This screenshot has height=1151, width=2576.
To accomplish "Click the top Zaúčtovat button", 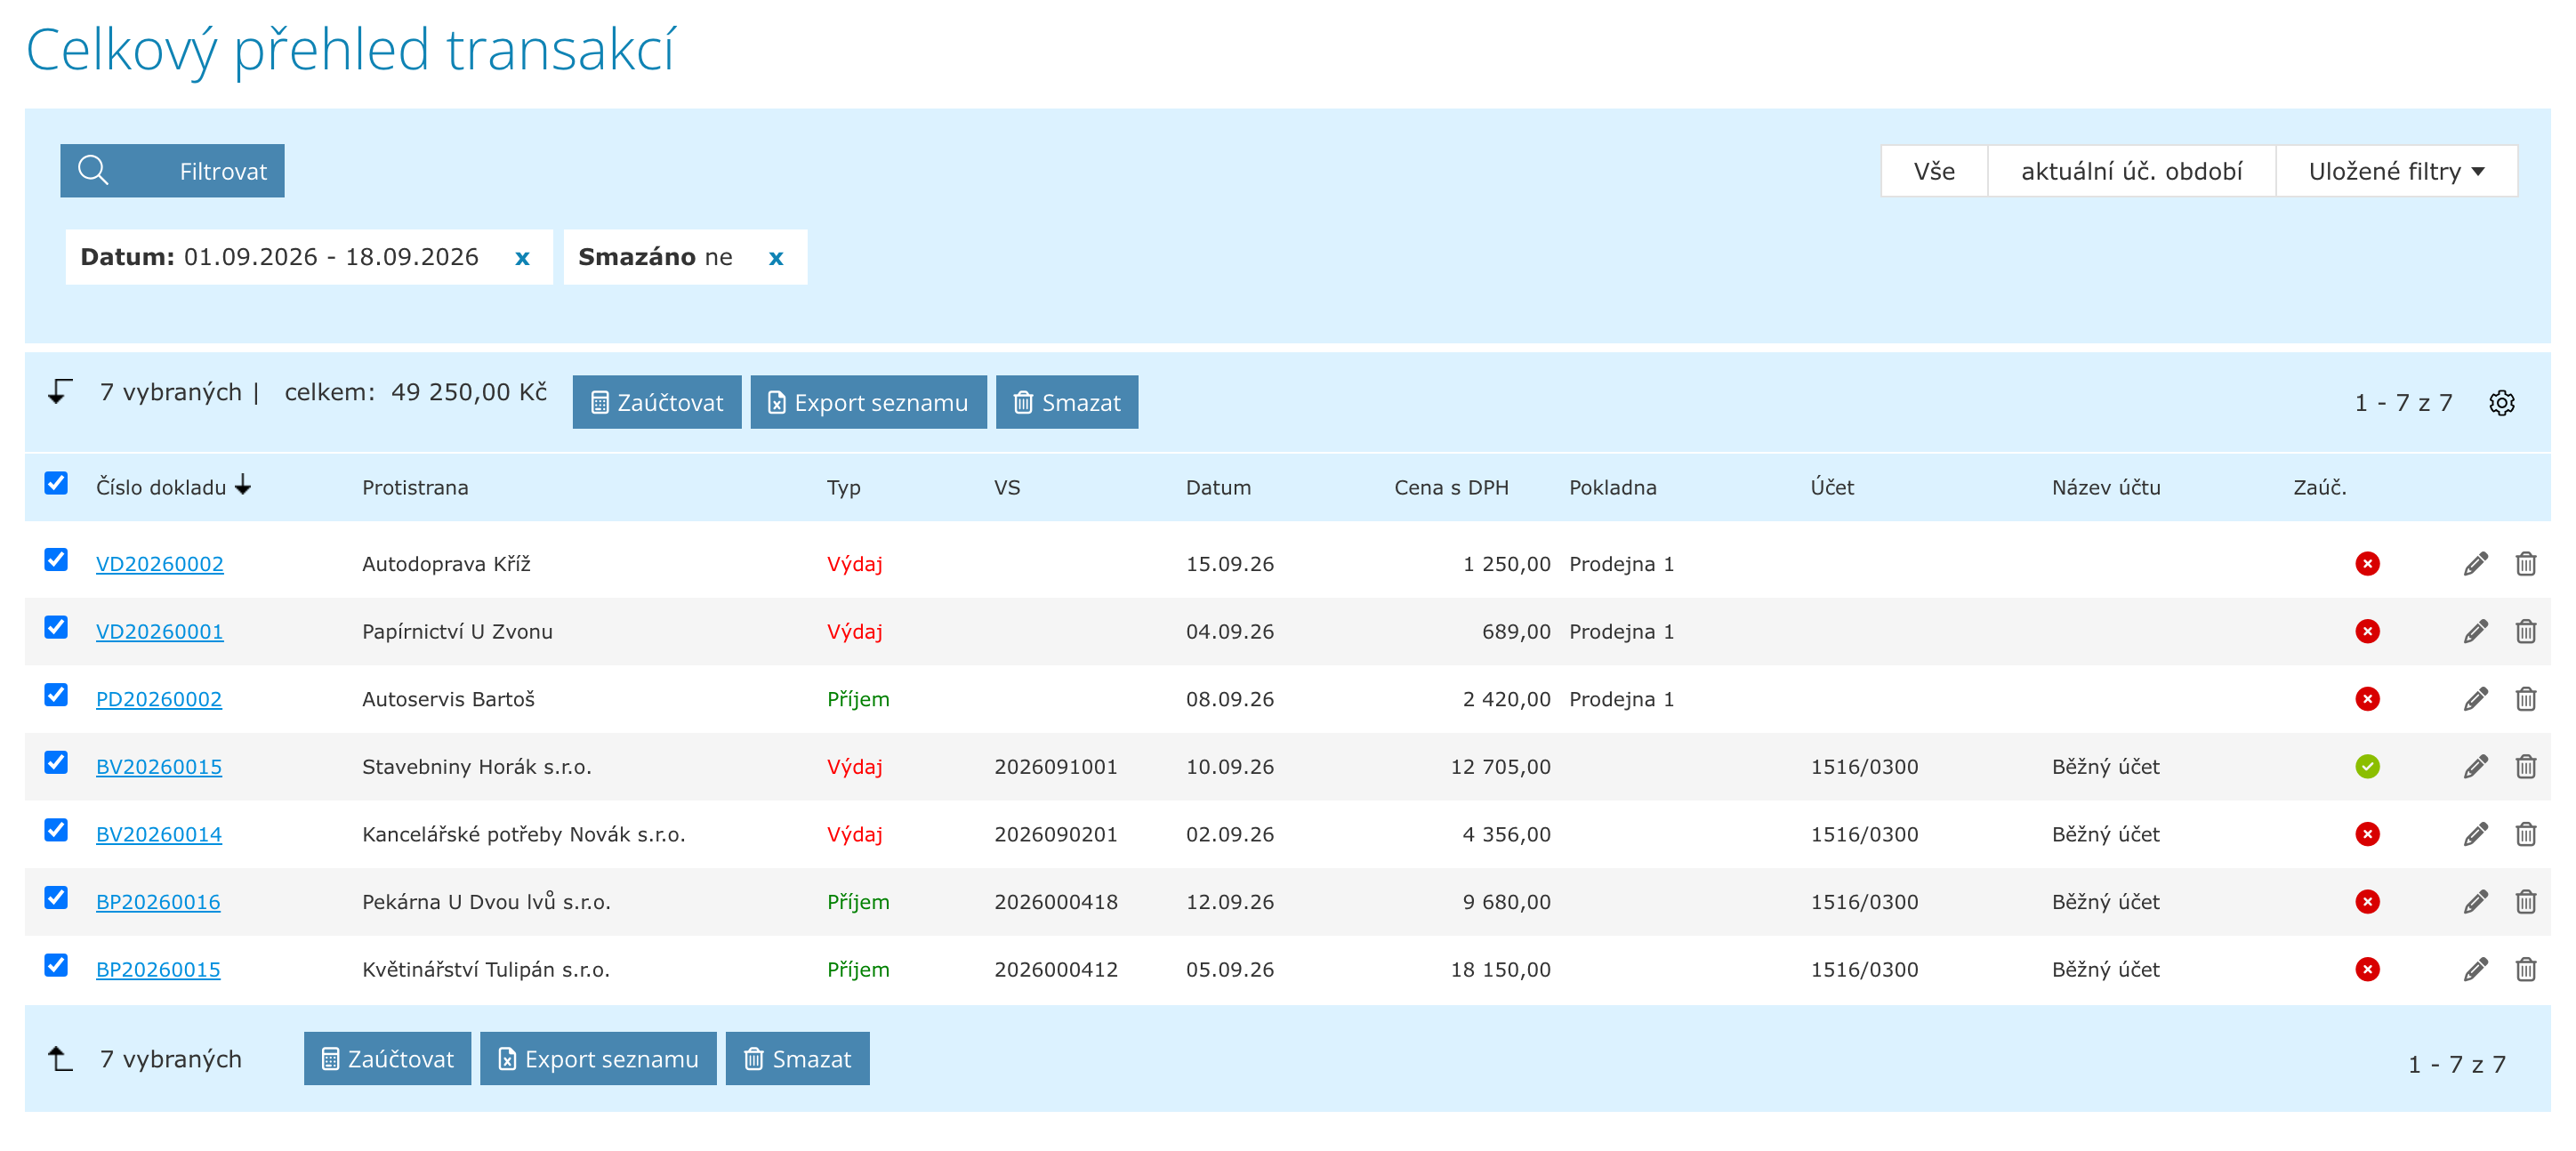I will click(656, 402).
